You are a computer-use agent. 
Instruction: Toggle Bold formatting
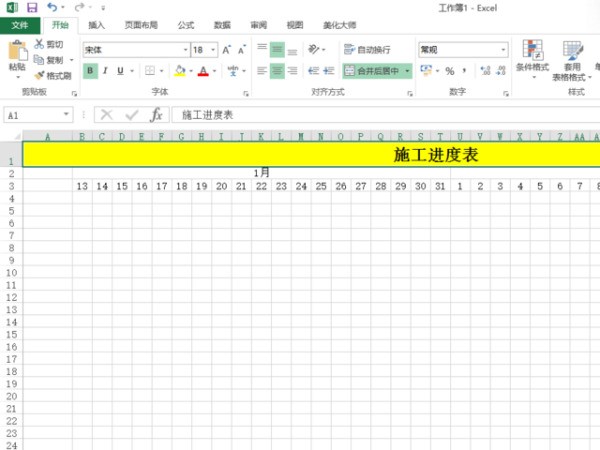90,71
